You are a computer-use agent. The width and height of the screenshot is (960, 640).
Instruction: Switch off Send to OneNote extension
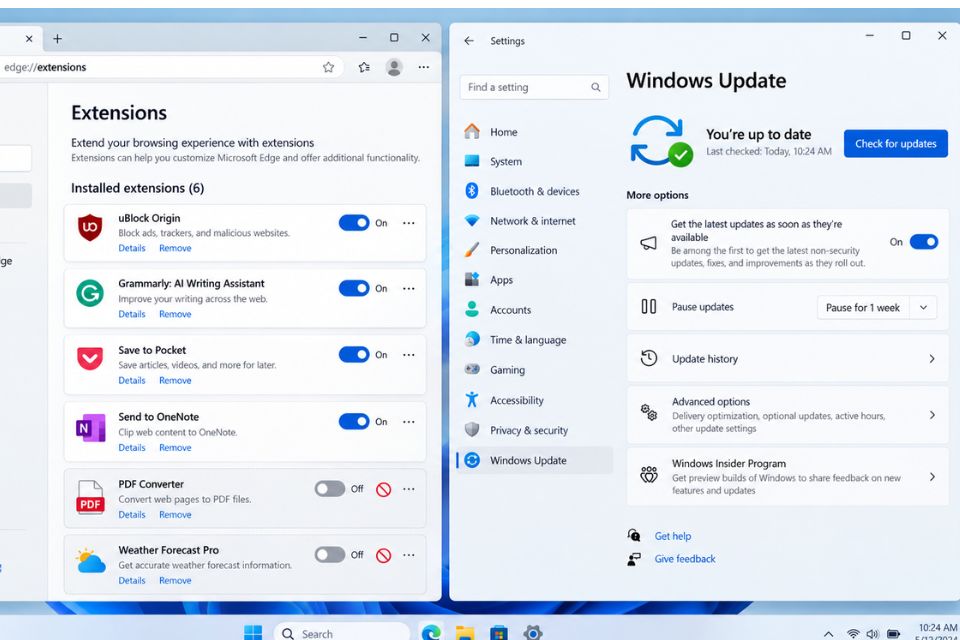click(x=354, y=421)
